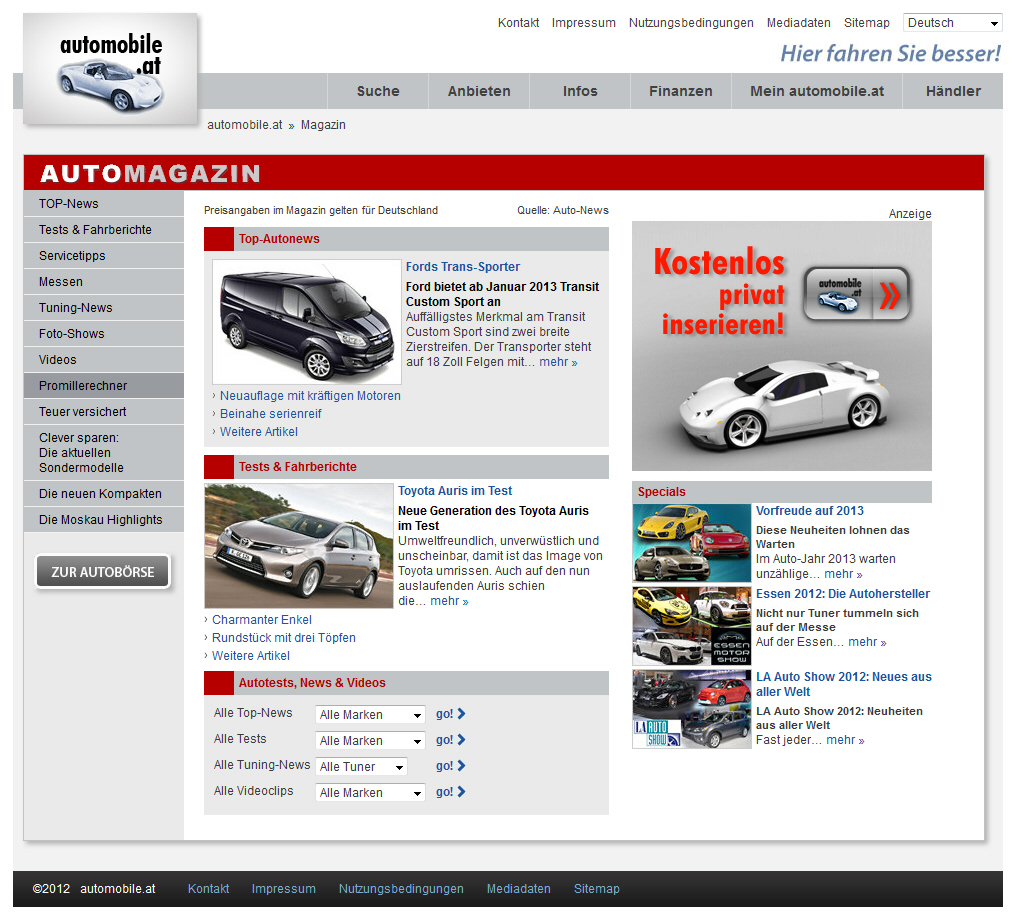The height and width of the screenshot is (914, 1013).
Task: Open the Toyota Auris test photo
Action: pos(299,546)
